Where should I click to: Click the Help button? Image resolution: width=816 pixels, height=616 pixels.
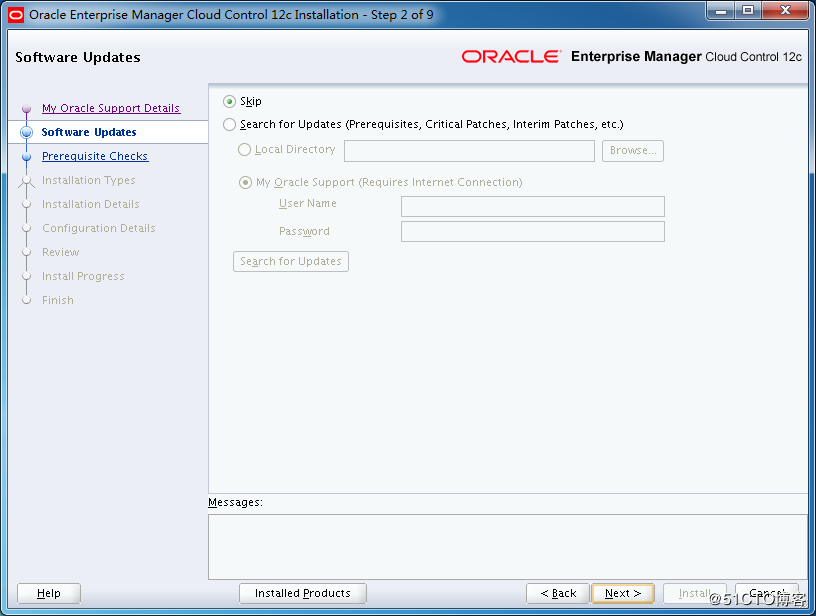click(48, 593)
